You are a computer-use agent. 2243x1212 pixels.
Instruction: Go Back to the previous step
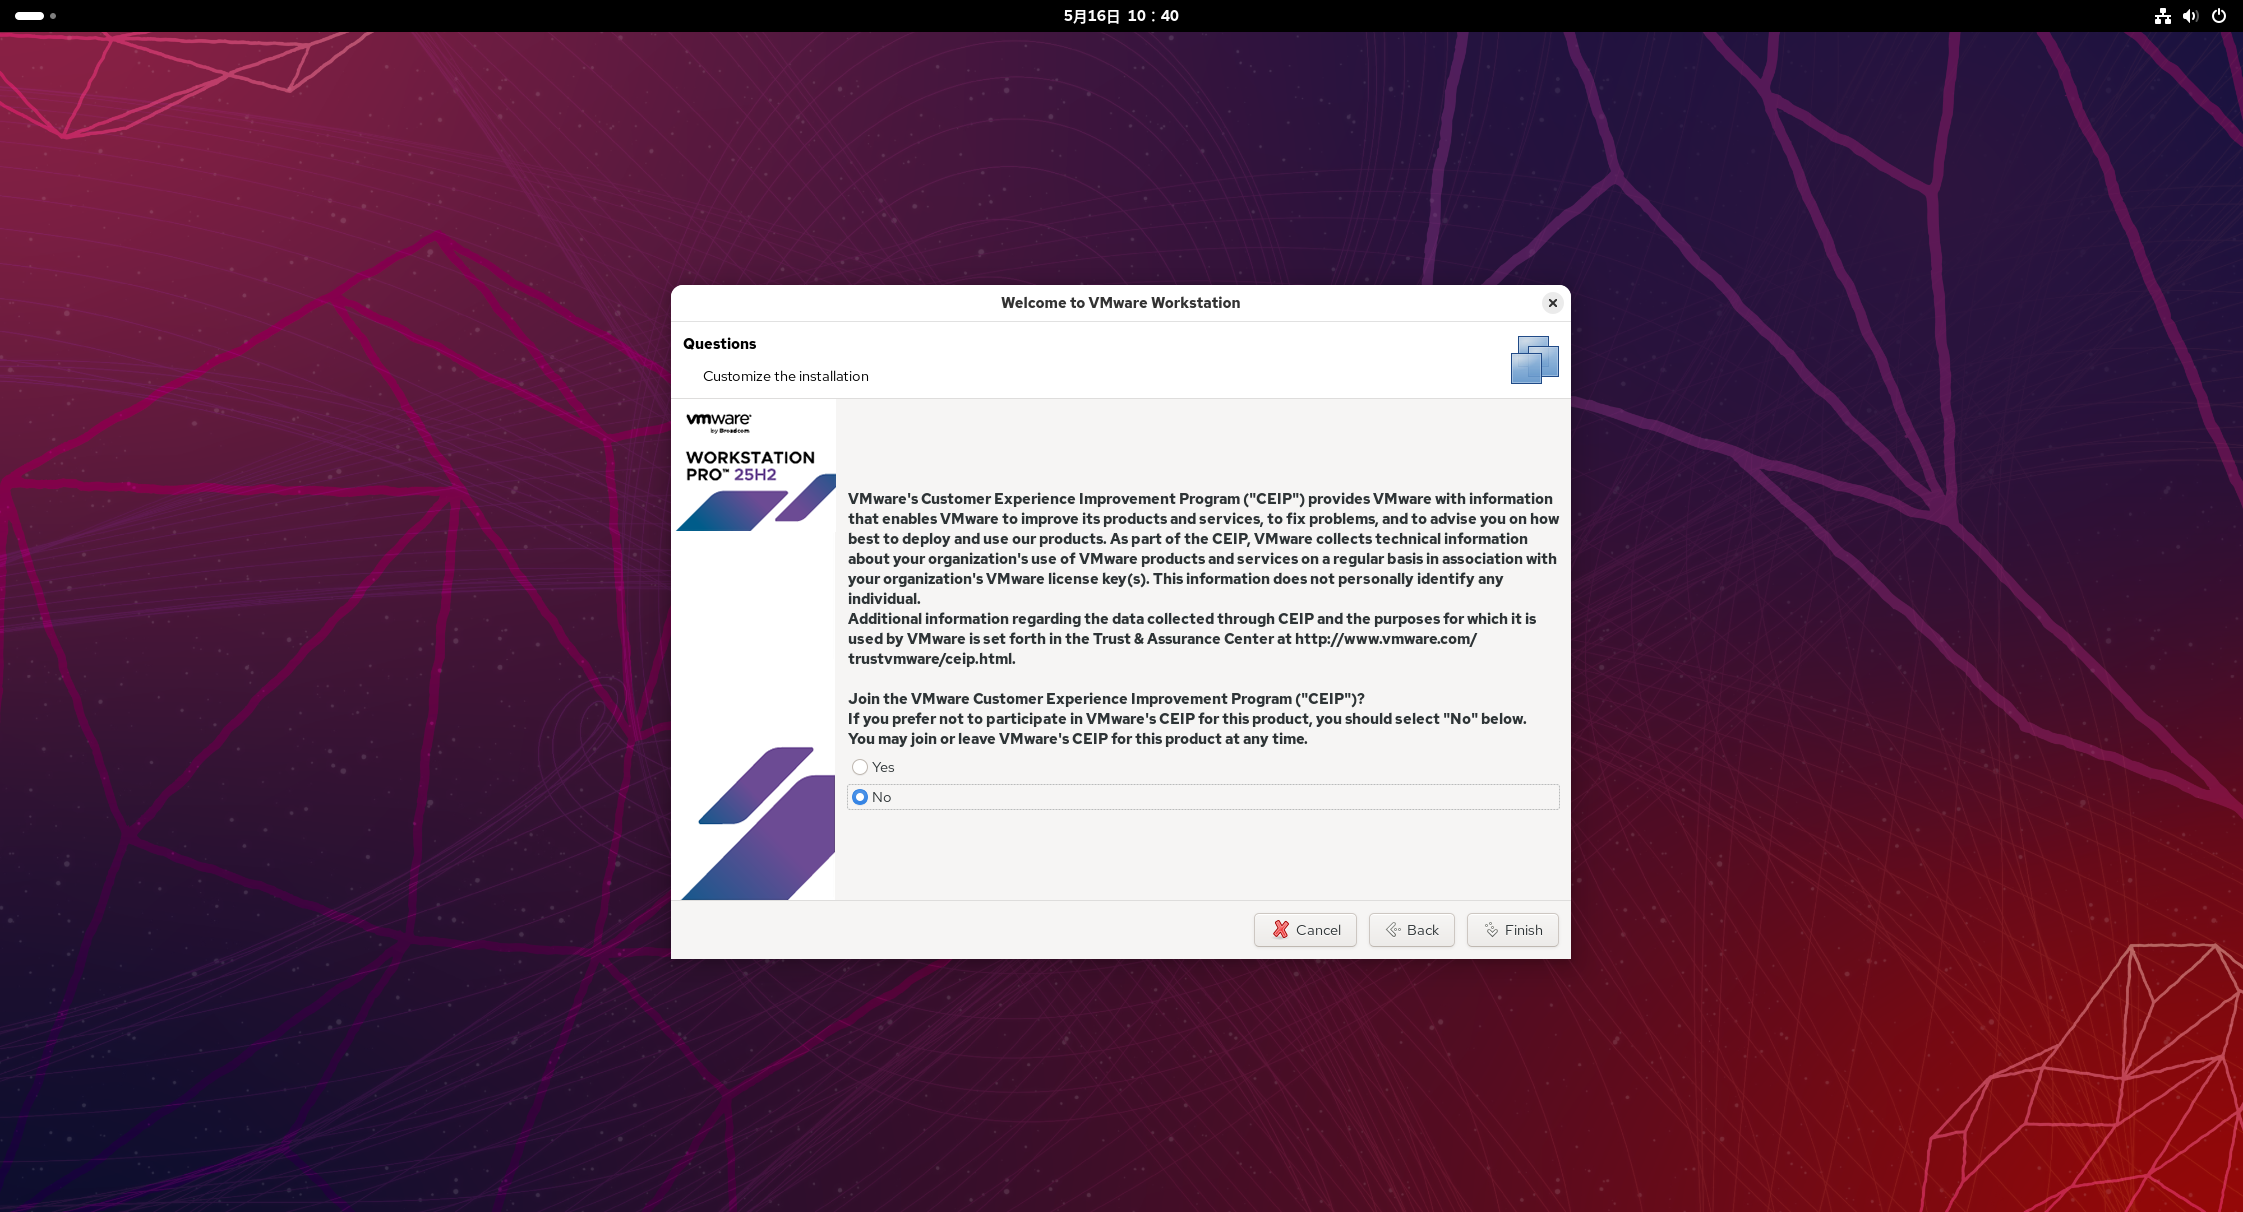[x=1411, y=930]
